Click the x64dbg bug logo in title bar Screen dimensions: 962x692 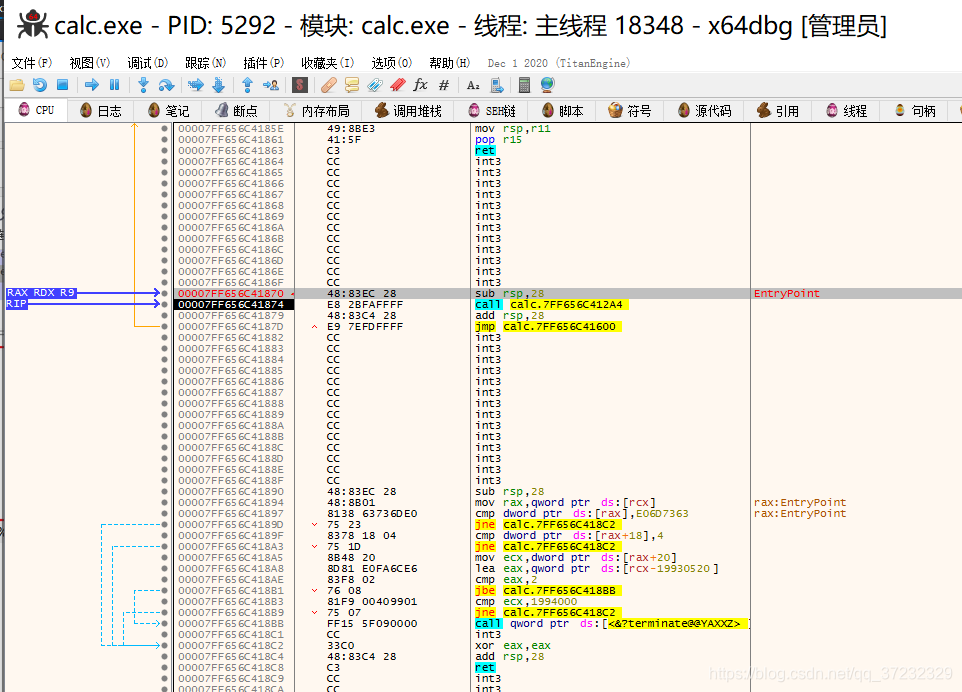(32, 25)
